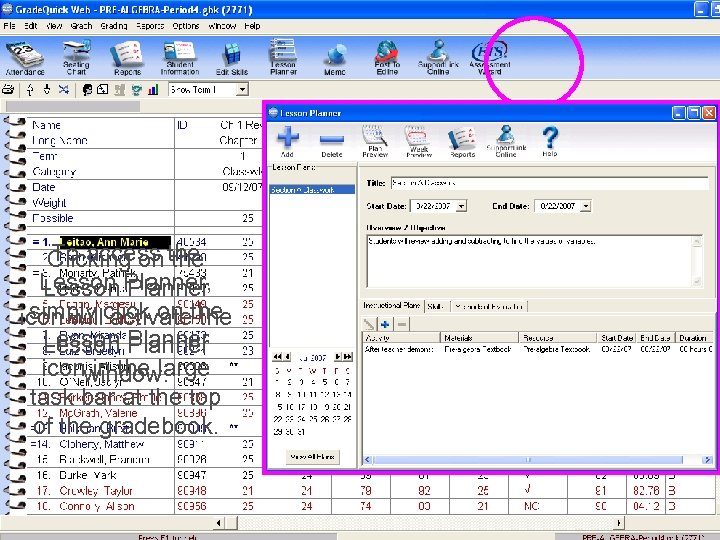This screenshot has height=540, width=720.
Task: Open the File menu
Action: point(9,26)
